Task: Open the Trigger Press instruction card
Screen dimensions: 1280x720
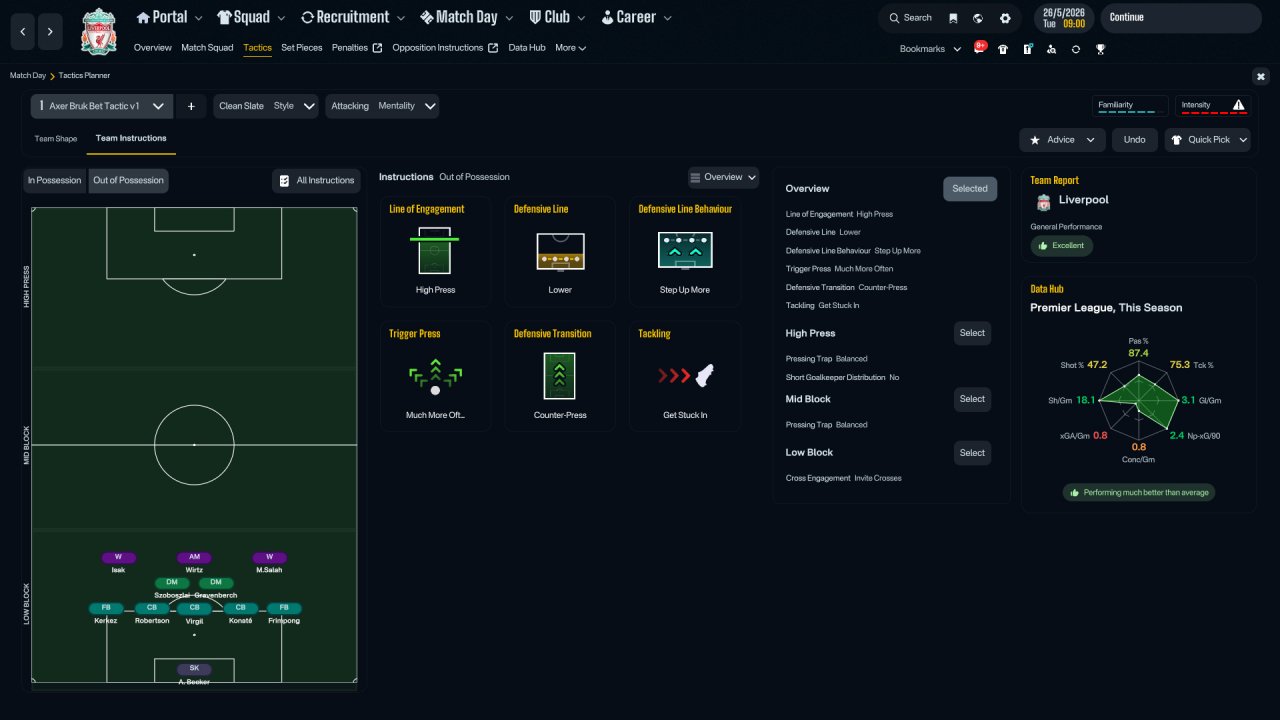Action: (435, 376)
